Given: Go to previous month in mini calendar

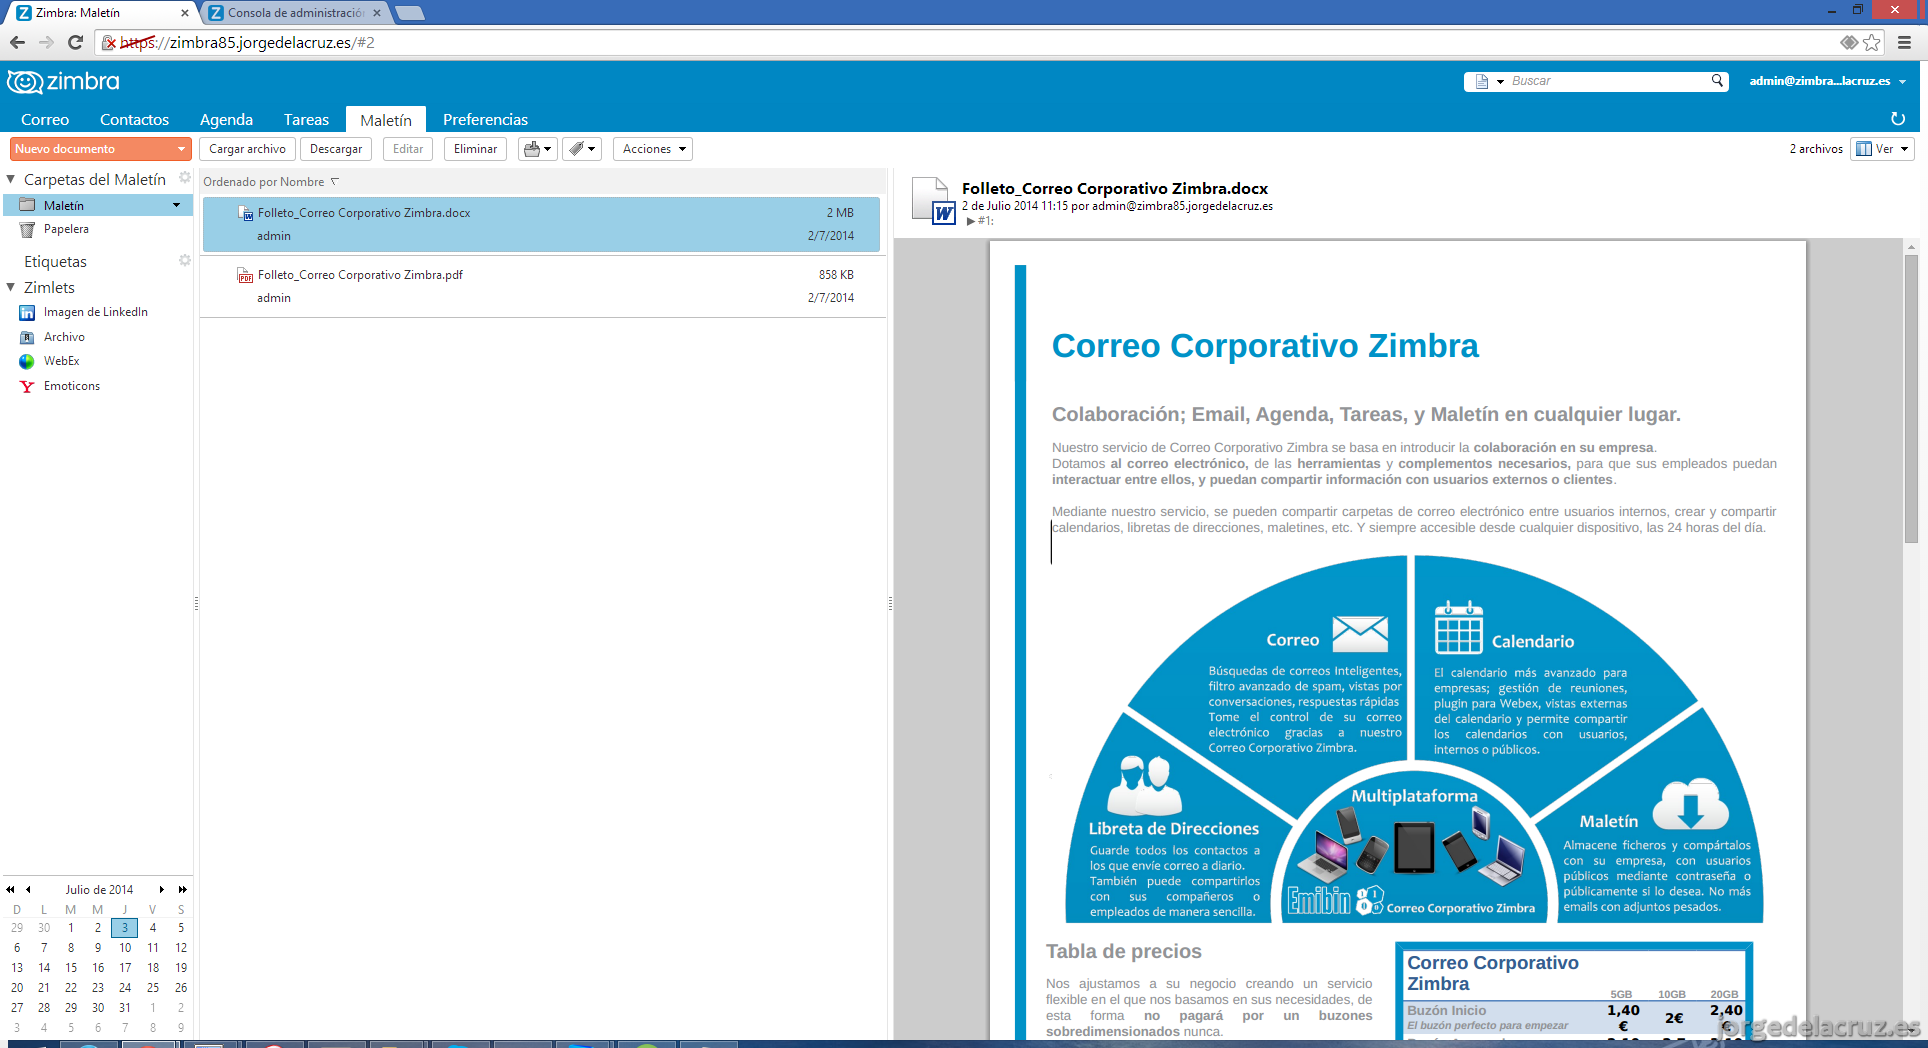Looking at the screenshot, I should click(x=29, y=889).
